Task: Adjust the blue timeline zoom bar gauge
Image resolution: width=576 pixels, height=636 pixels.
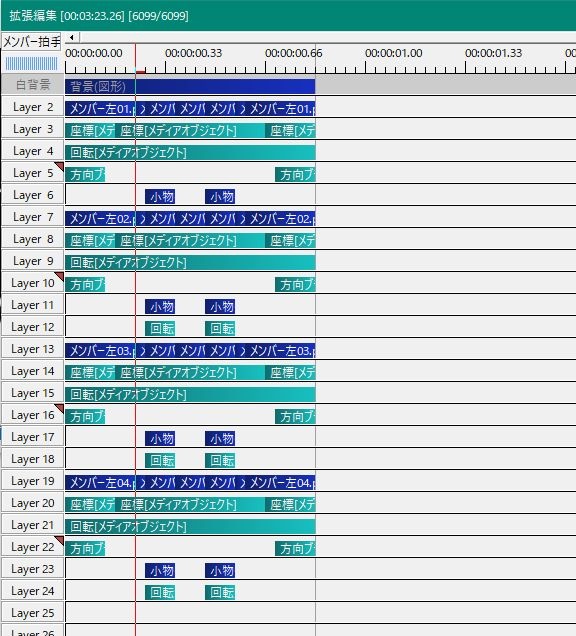Action: click(x=31, y=64)
